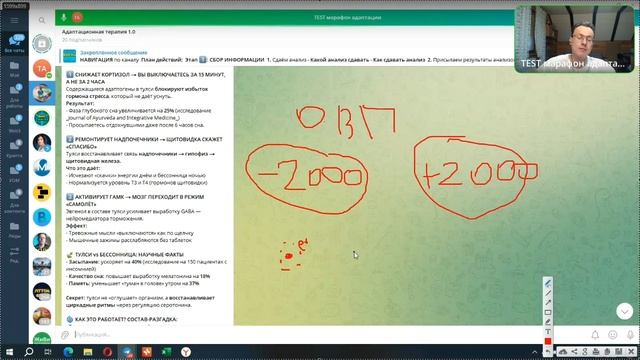Select the arrow annotation tool
The width and height of the screenshot is (640, 360).
548,302
